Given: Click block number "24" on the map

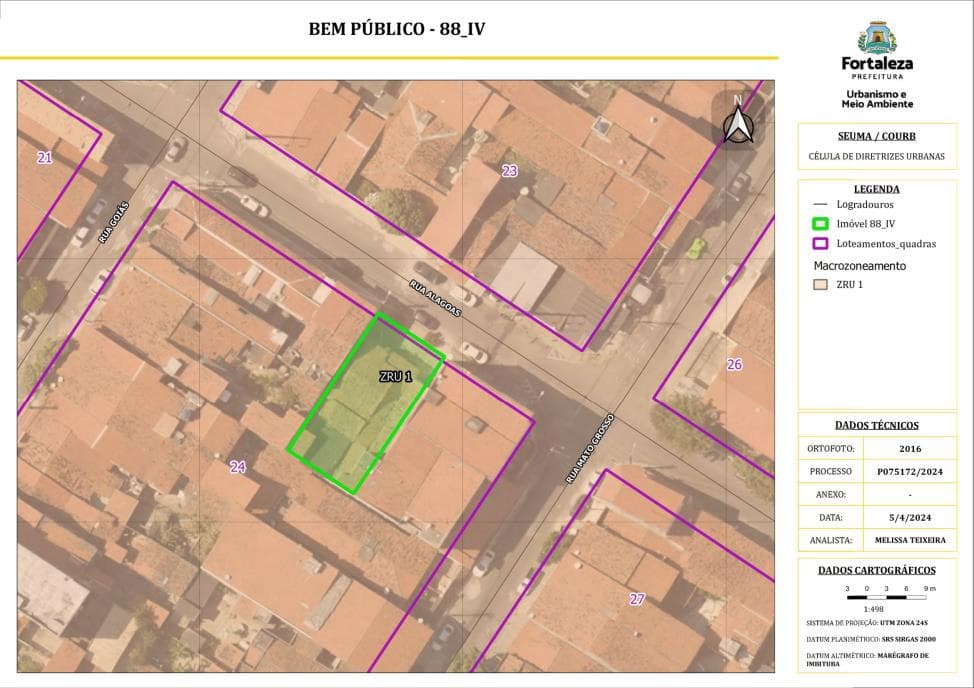Looking at the screenshot, I should (x=238, y=466).
